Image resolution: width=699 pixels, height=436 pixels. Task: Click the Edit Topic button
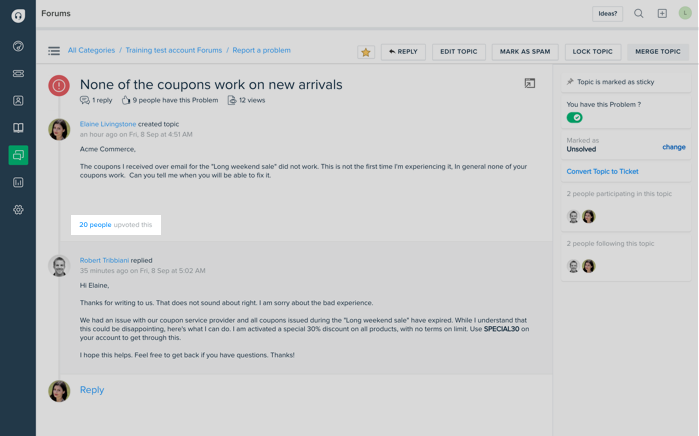click(x=459, y=51)
